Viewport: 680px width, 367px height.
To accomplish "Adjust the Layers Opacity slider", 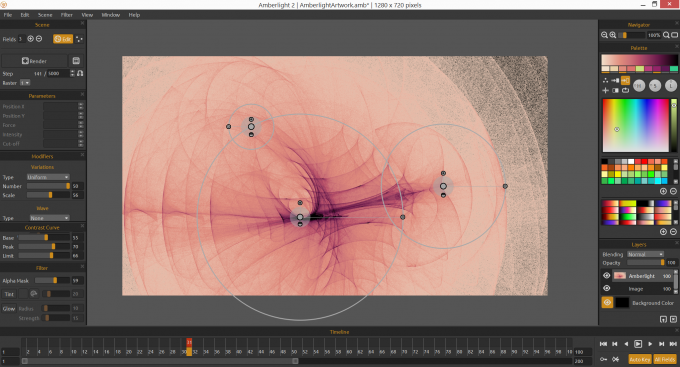I will pyautogui.click(x=646, y=262).
